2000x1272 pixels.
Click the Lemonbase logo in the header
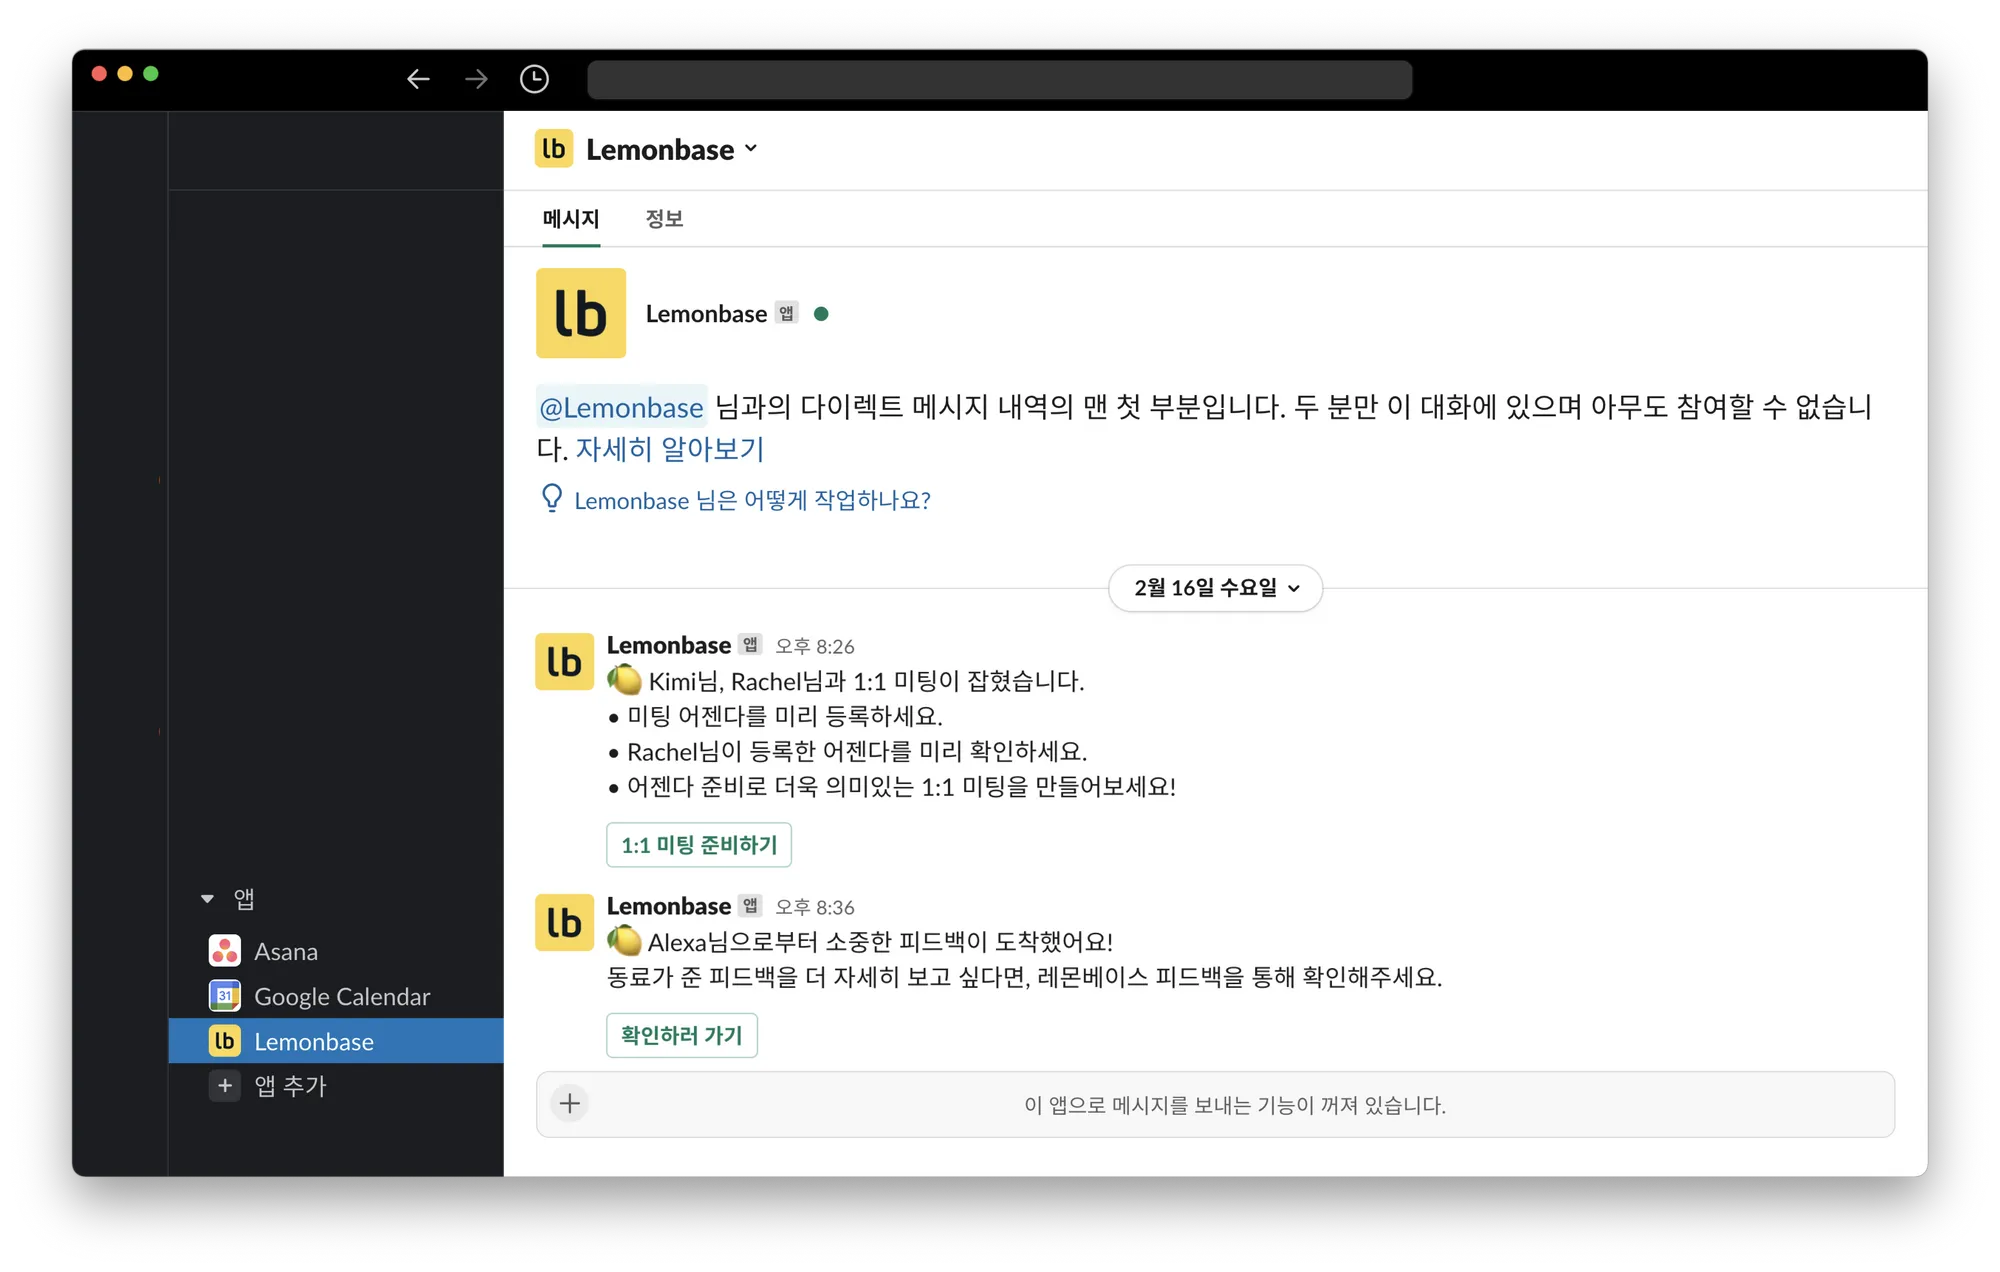point(554,149)
